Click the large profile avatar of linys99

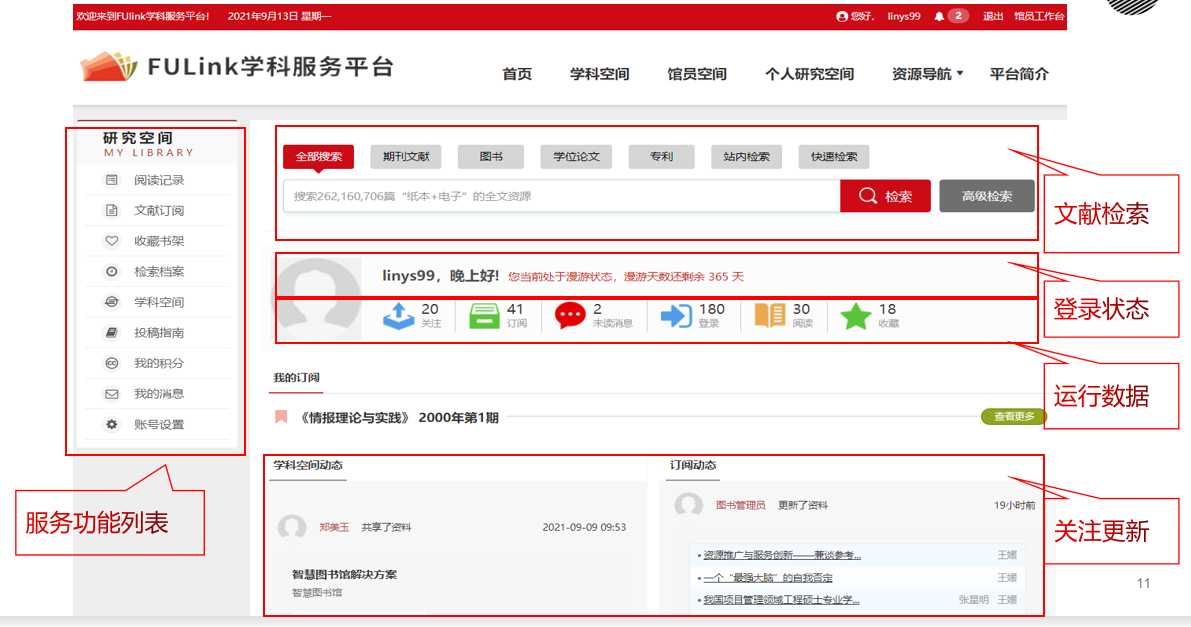click(317, 298)
